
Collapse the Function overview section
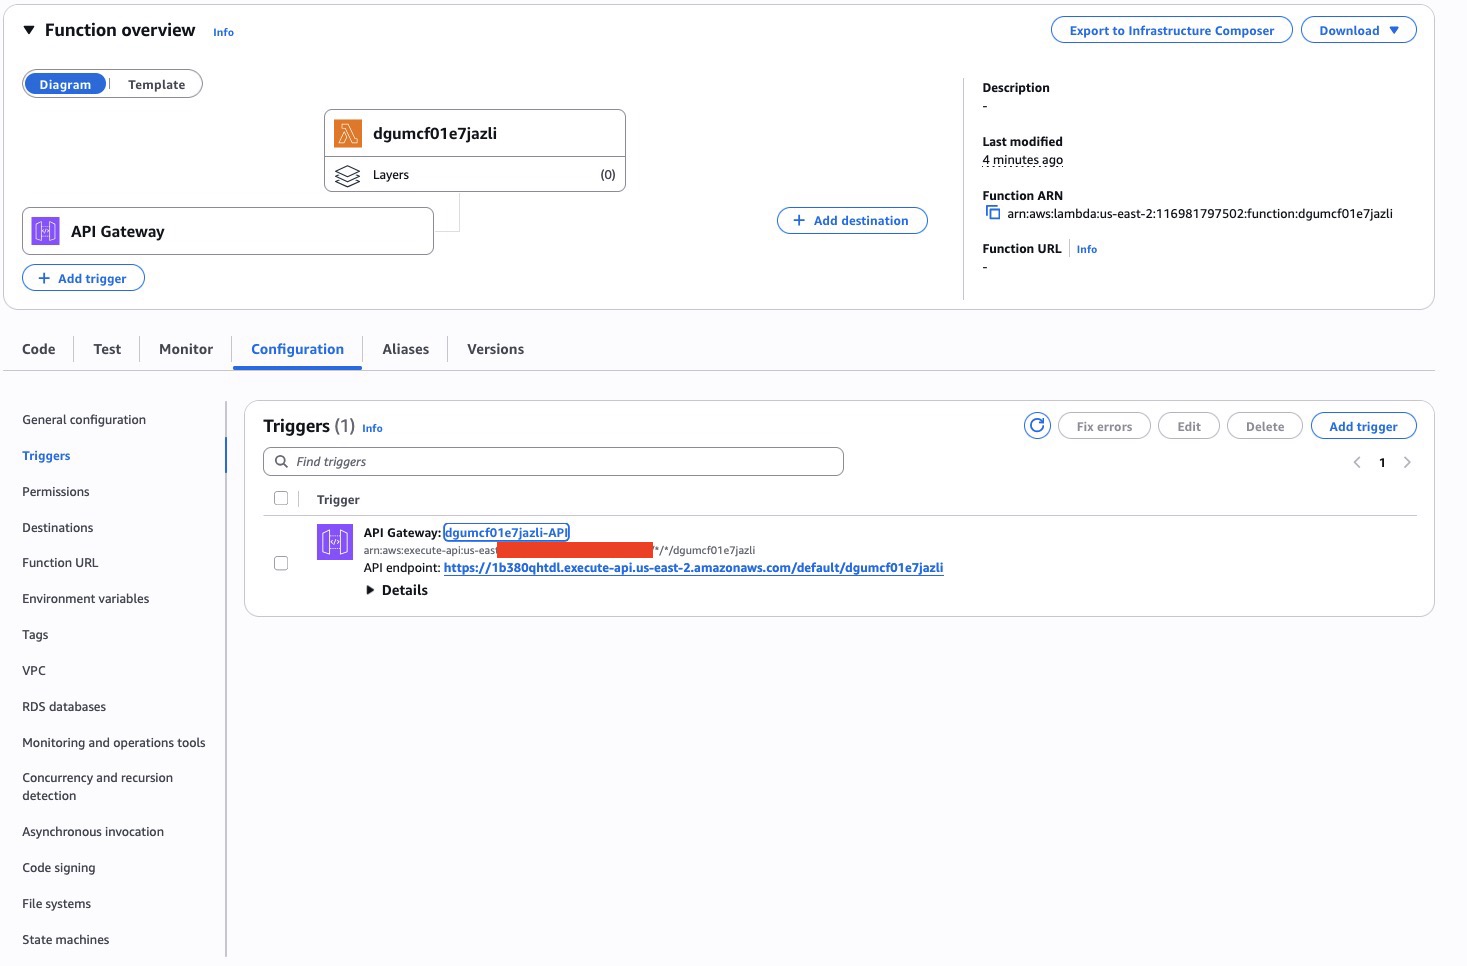29,30
